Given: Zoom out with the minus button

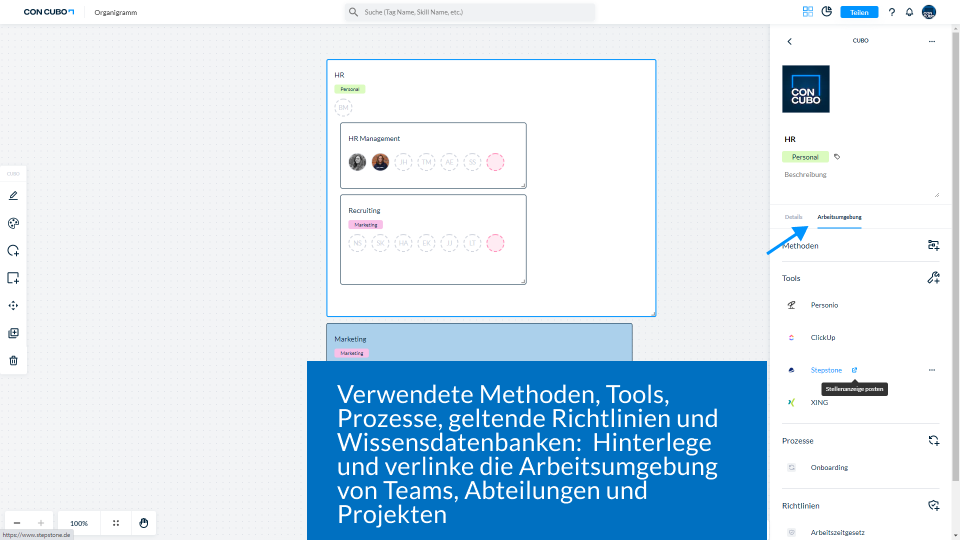Looking at the screenshot, I should [17, 523].
